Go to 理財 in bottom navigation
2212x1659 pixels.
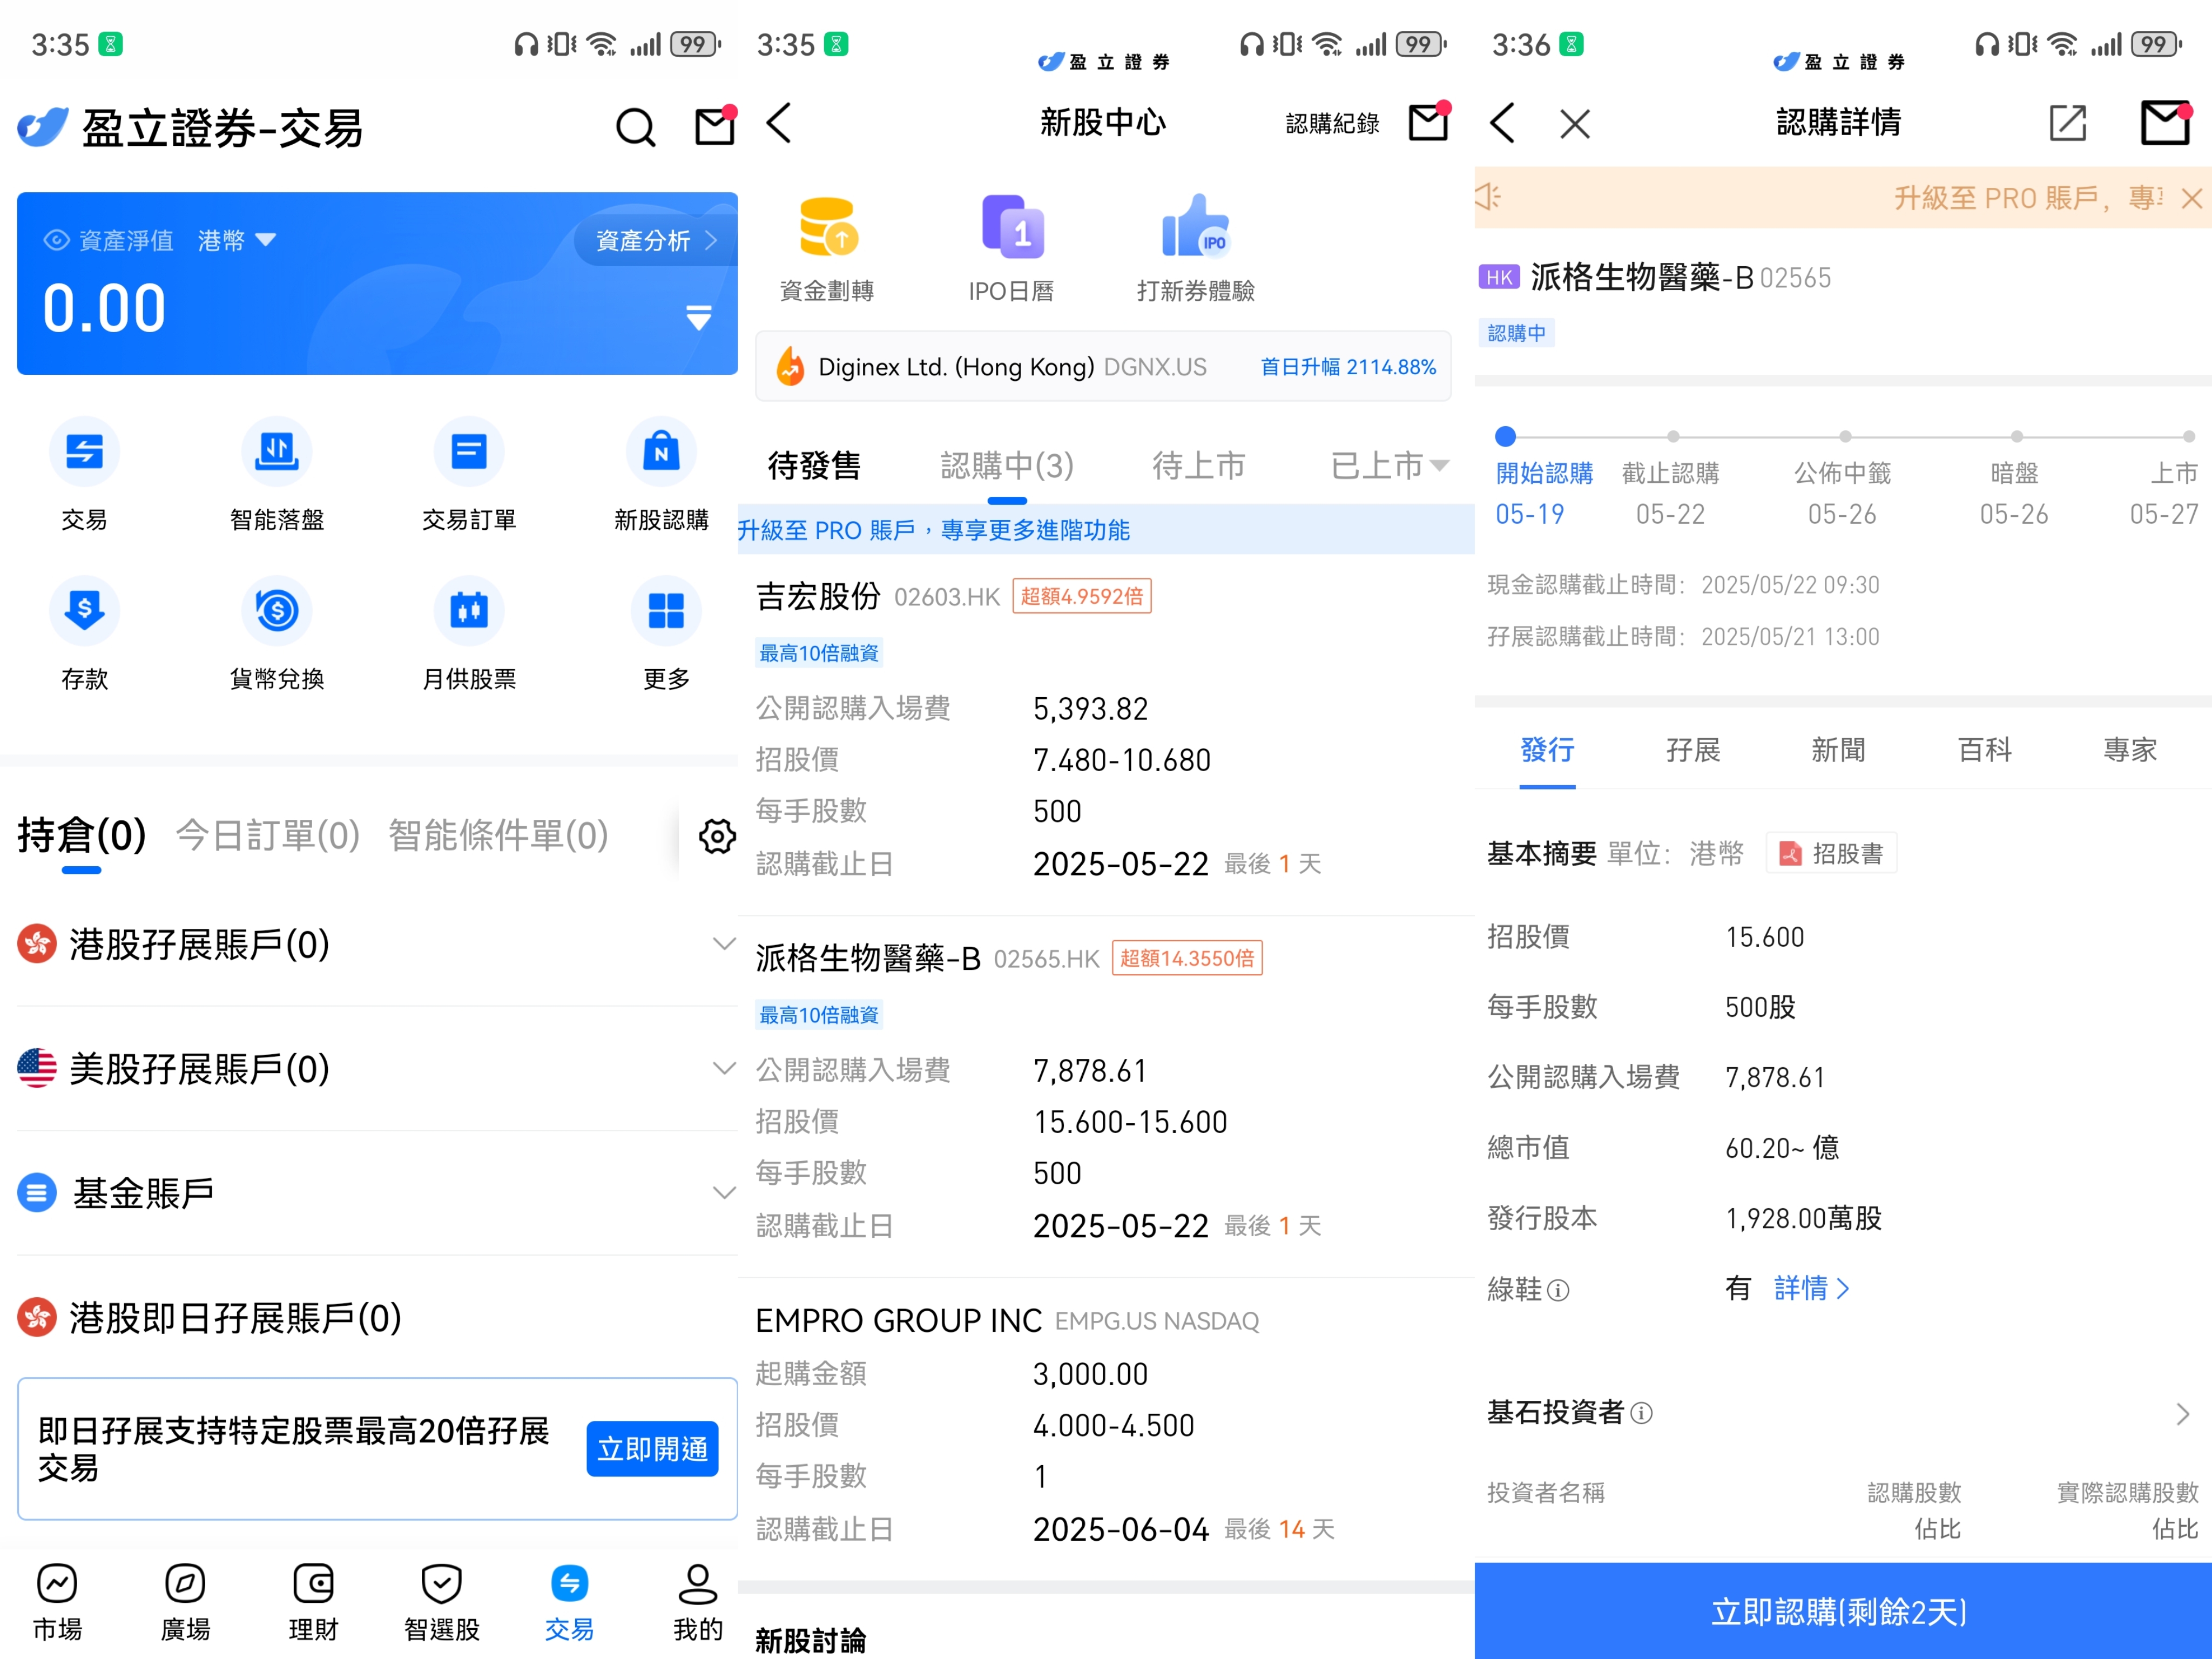pyautogui.click(x=314, y=1603)
